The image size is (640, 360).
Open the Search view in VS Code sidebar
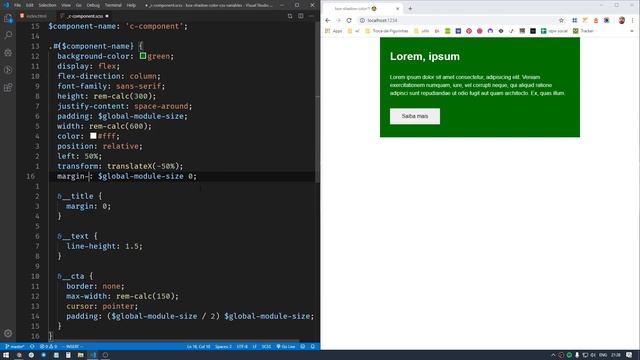pyautogui.click(x=8, y=36)
